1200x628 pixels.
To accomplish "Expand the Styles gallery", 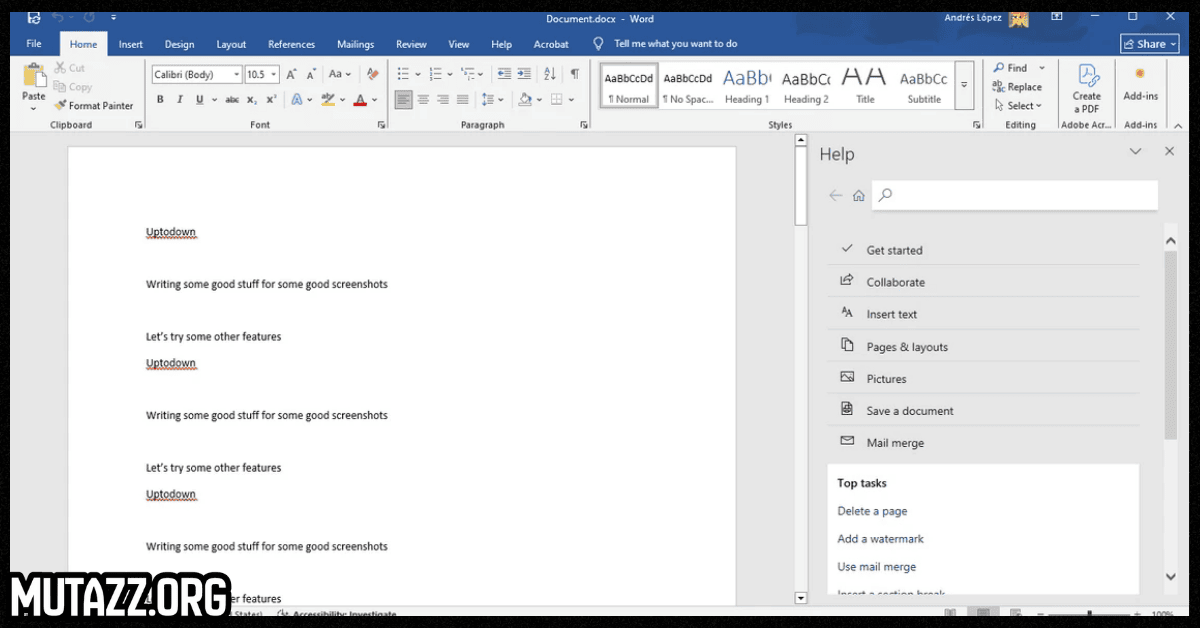I will tap(964, 86).
